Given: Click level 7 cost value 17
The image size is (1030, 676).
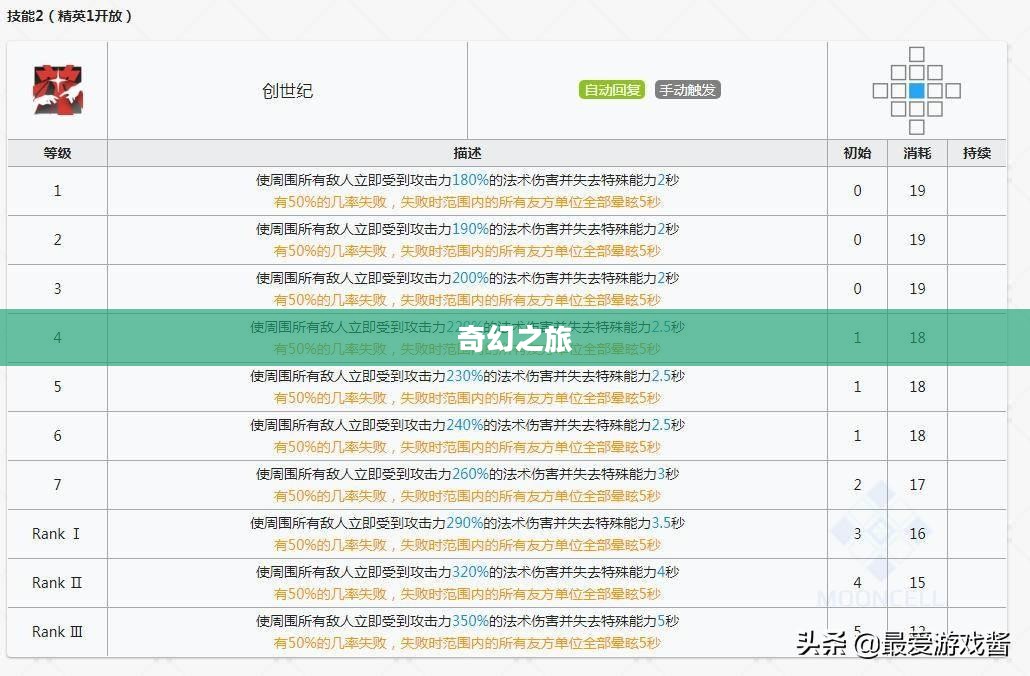Looking at the screenshot, I should pos(917,485).
